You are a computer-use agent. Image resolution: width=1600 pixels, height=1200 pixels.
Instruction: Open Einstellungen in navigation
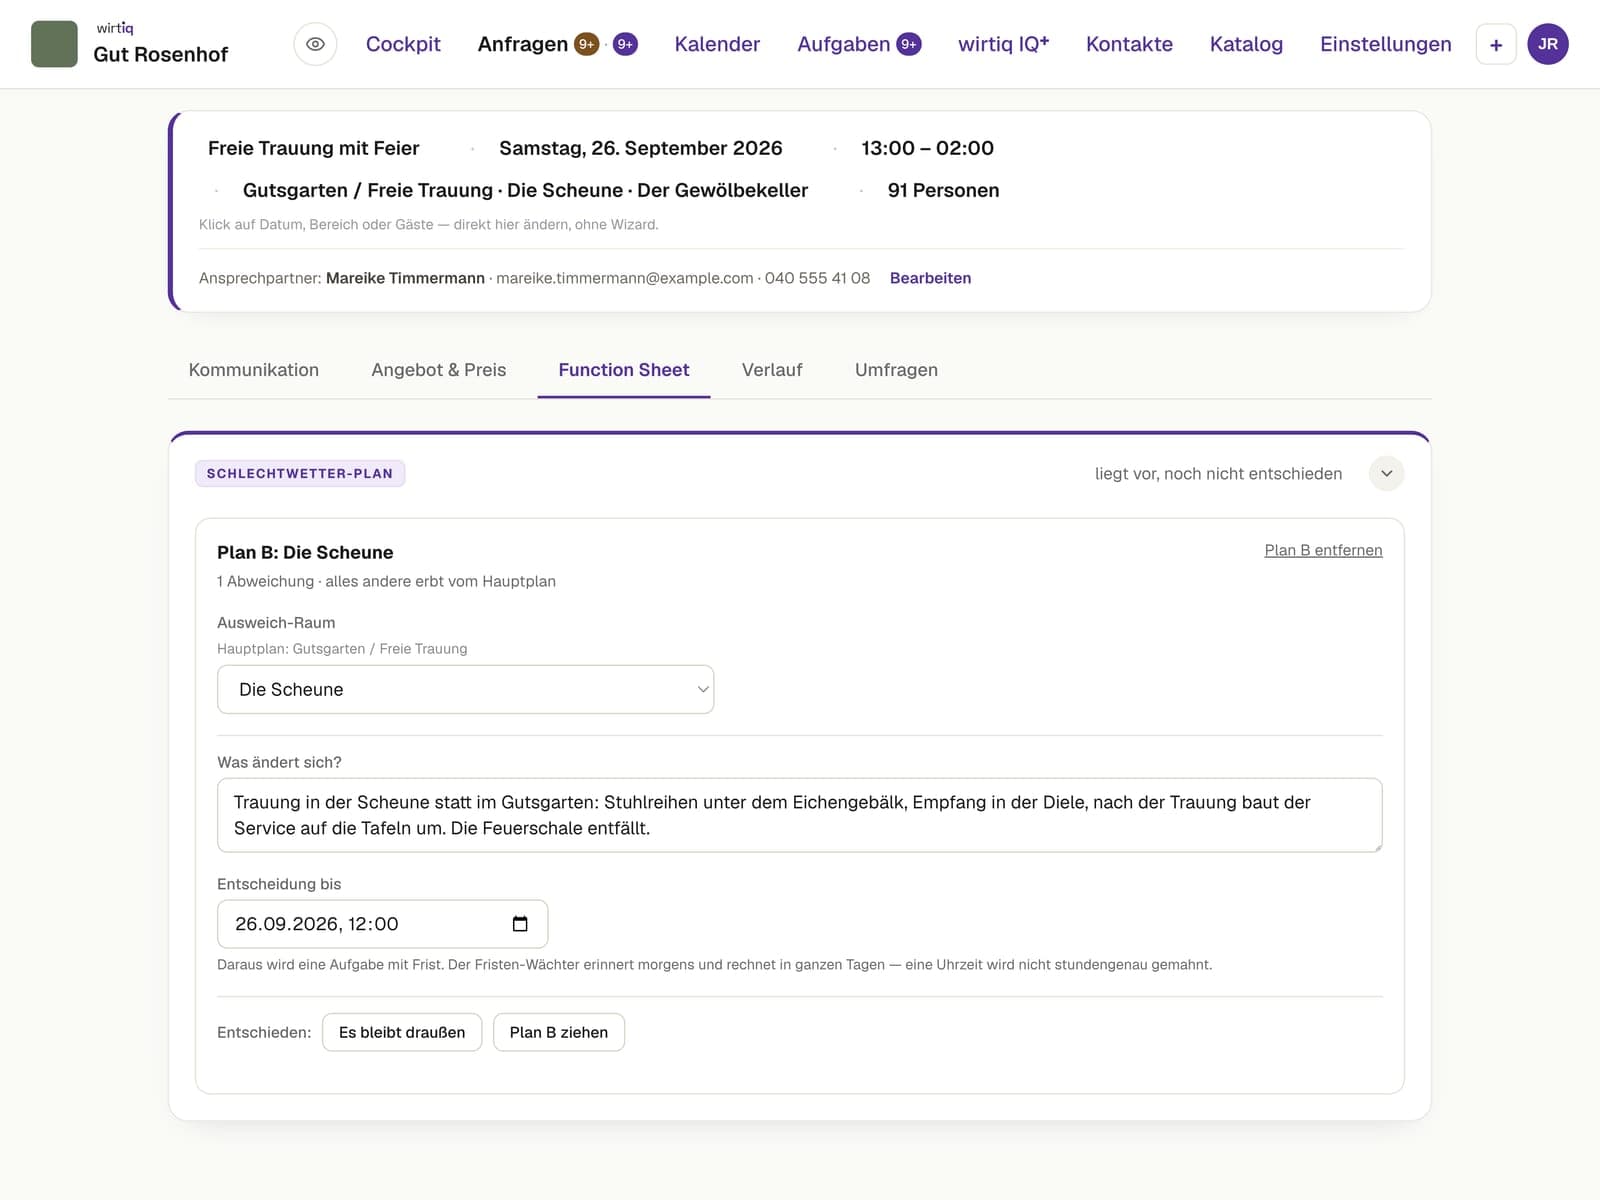point(1385,44)
